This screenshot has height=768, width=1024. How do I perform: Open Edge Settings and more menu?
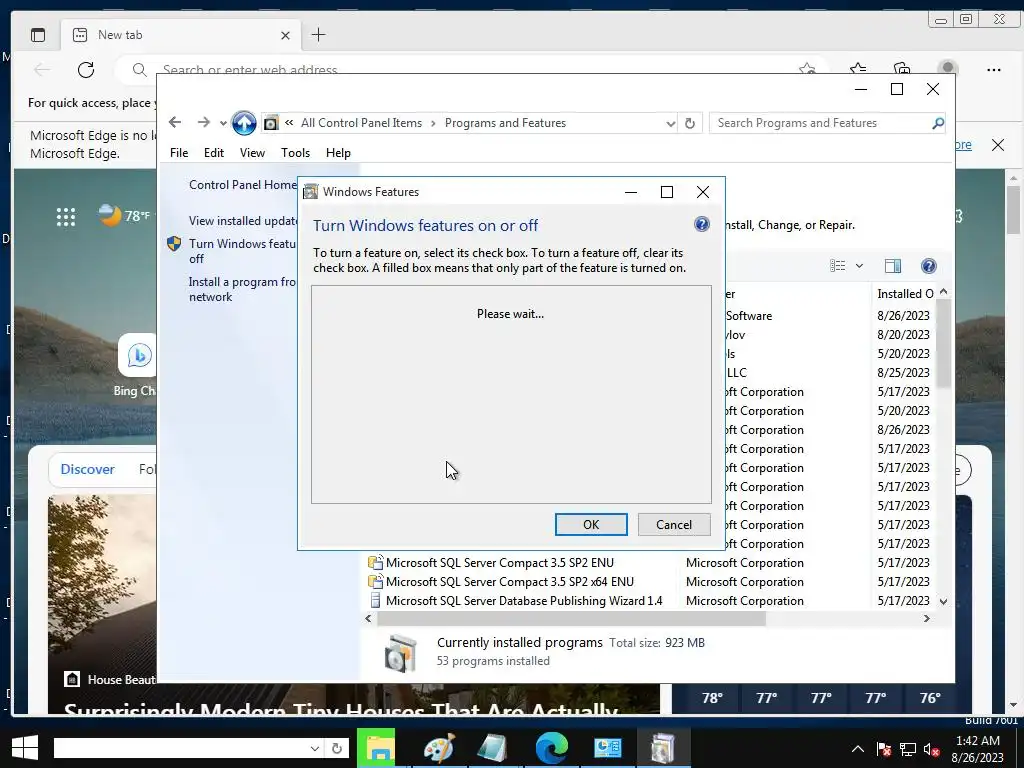(994, 69)
